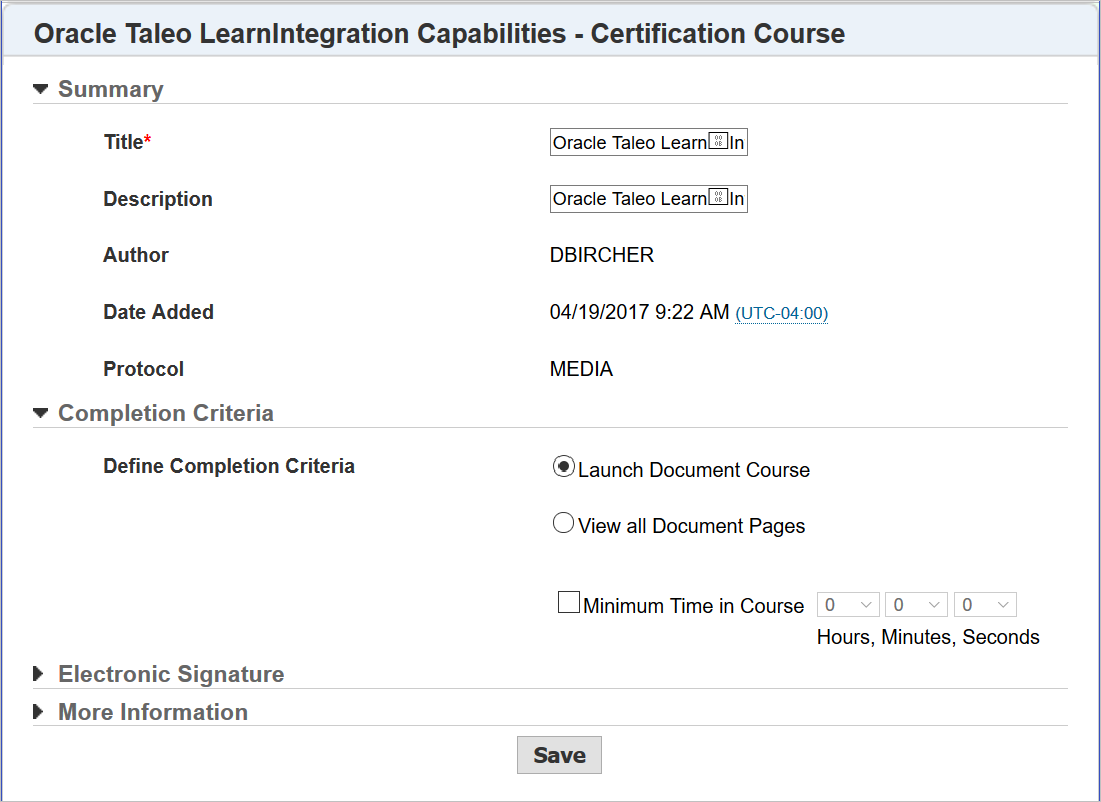Click the Summary section heading
The width and height of the screenshot is (1101, 802).
coord(110,89)
